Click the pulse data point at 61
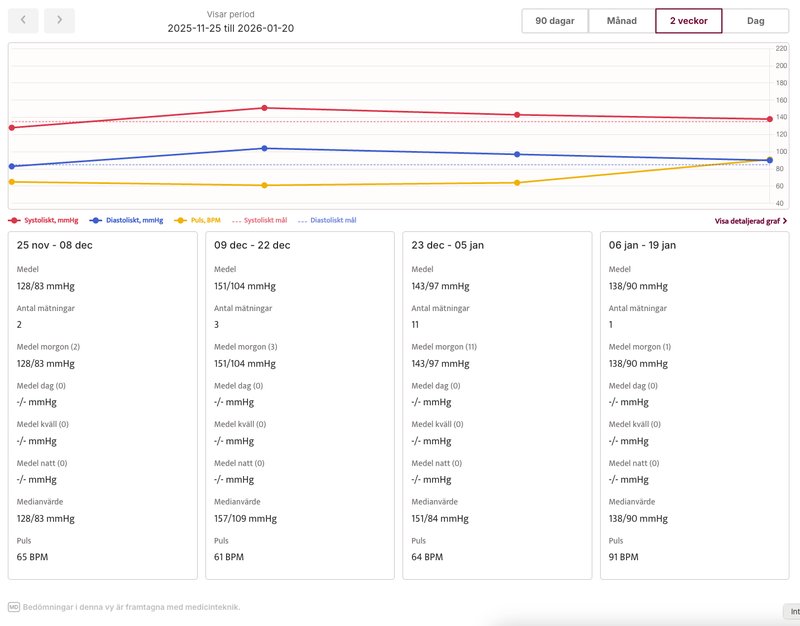This screenshot has width=800, height=626. (x=264, y=185)
